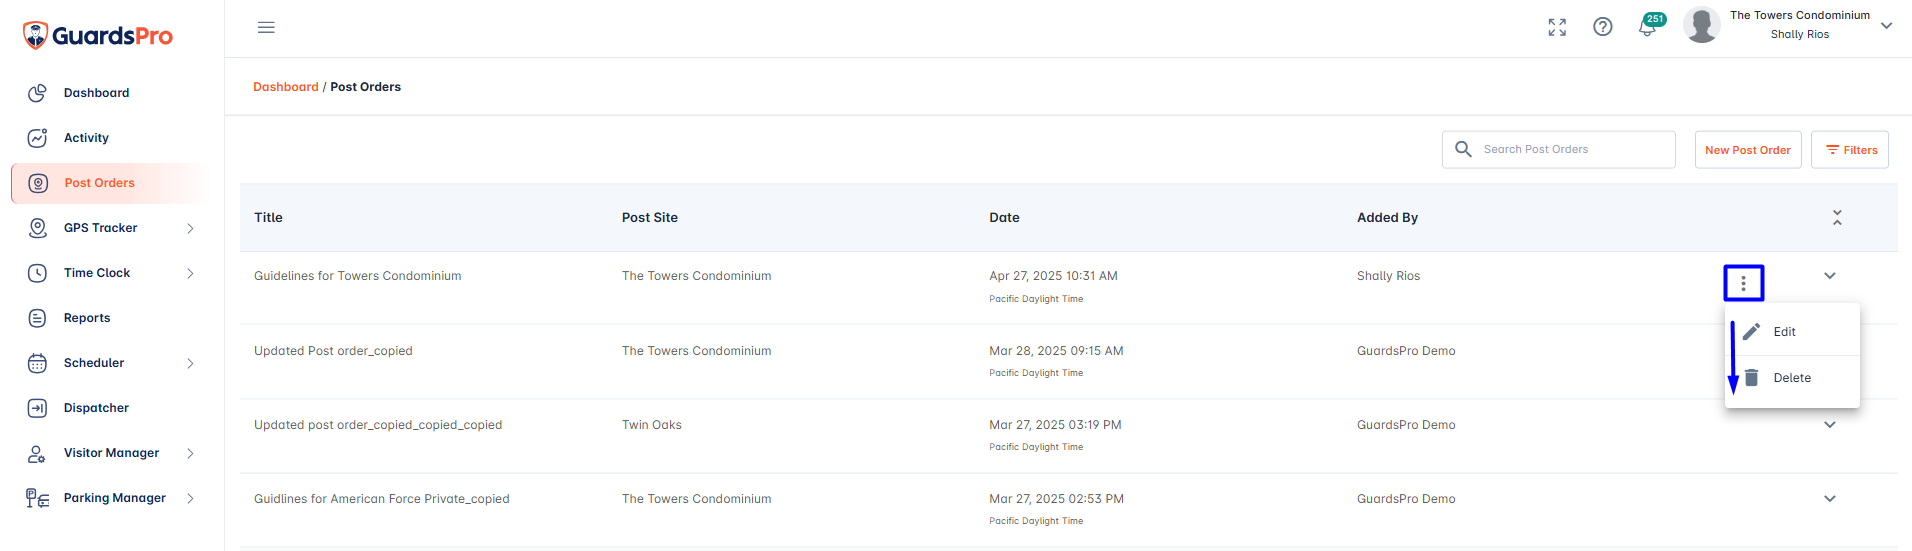The height and width of the screenshot is (551, 1912).
Task: Open the Filters button
Action: tap(1850, 150)
